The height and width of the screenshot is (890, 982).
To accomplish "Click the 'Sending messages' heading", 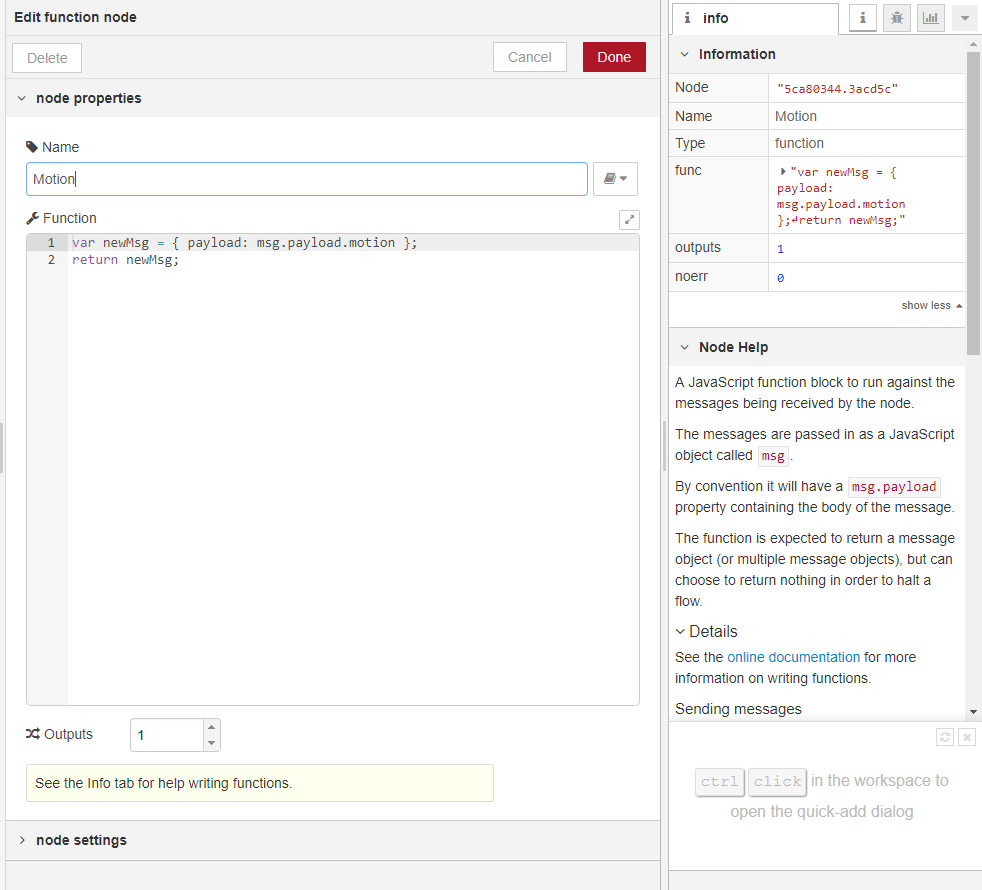I will (x=738, y=709).
